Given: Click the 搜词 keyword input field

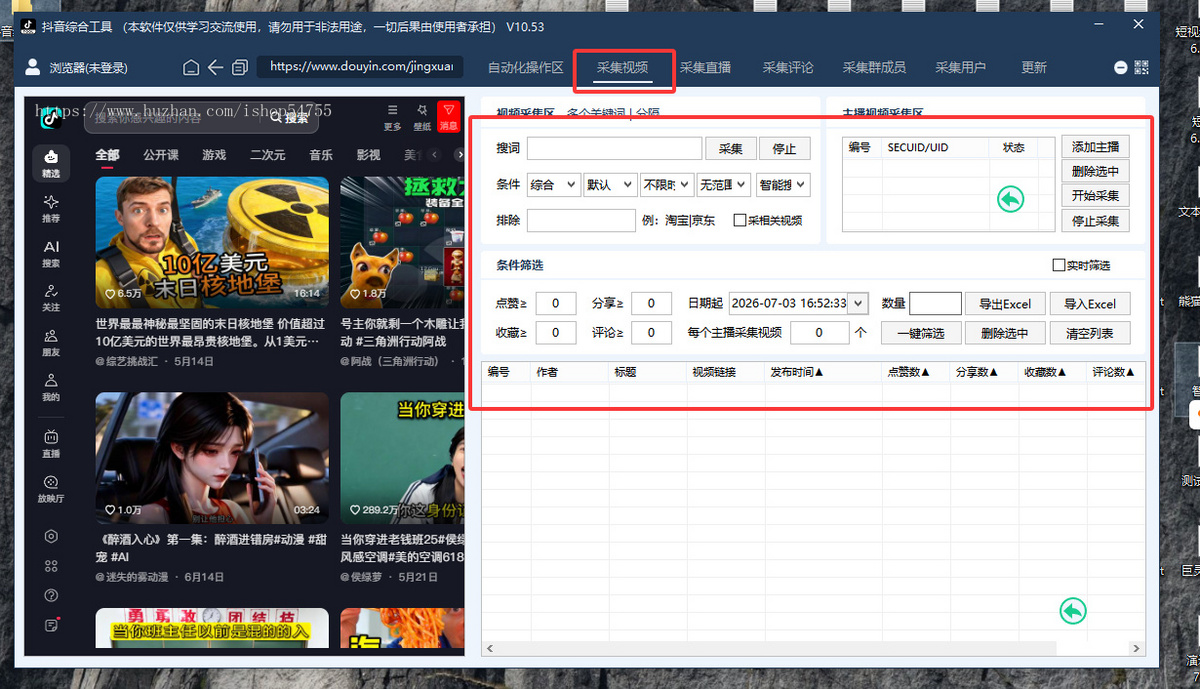Looking at the screenshot, I should [x=614, y=149].
